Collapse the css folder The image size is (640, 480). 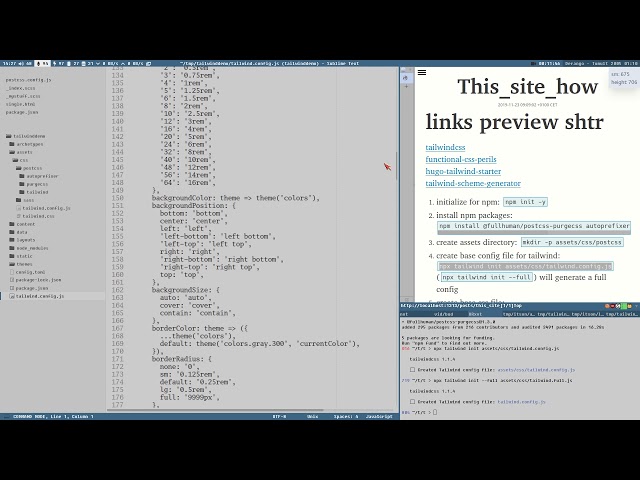coord(20,160)
